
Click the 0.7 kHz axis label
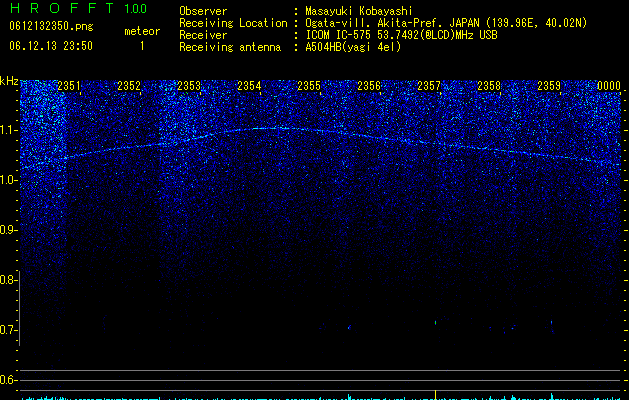8,330
